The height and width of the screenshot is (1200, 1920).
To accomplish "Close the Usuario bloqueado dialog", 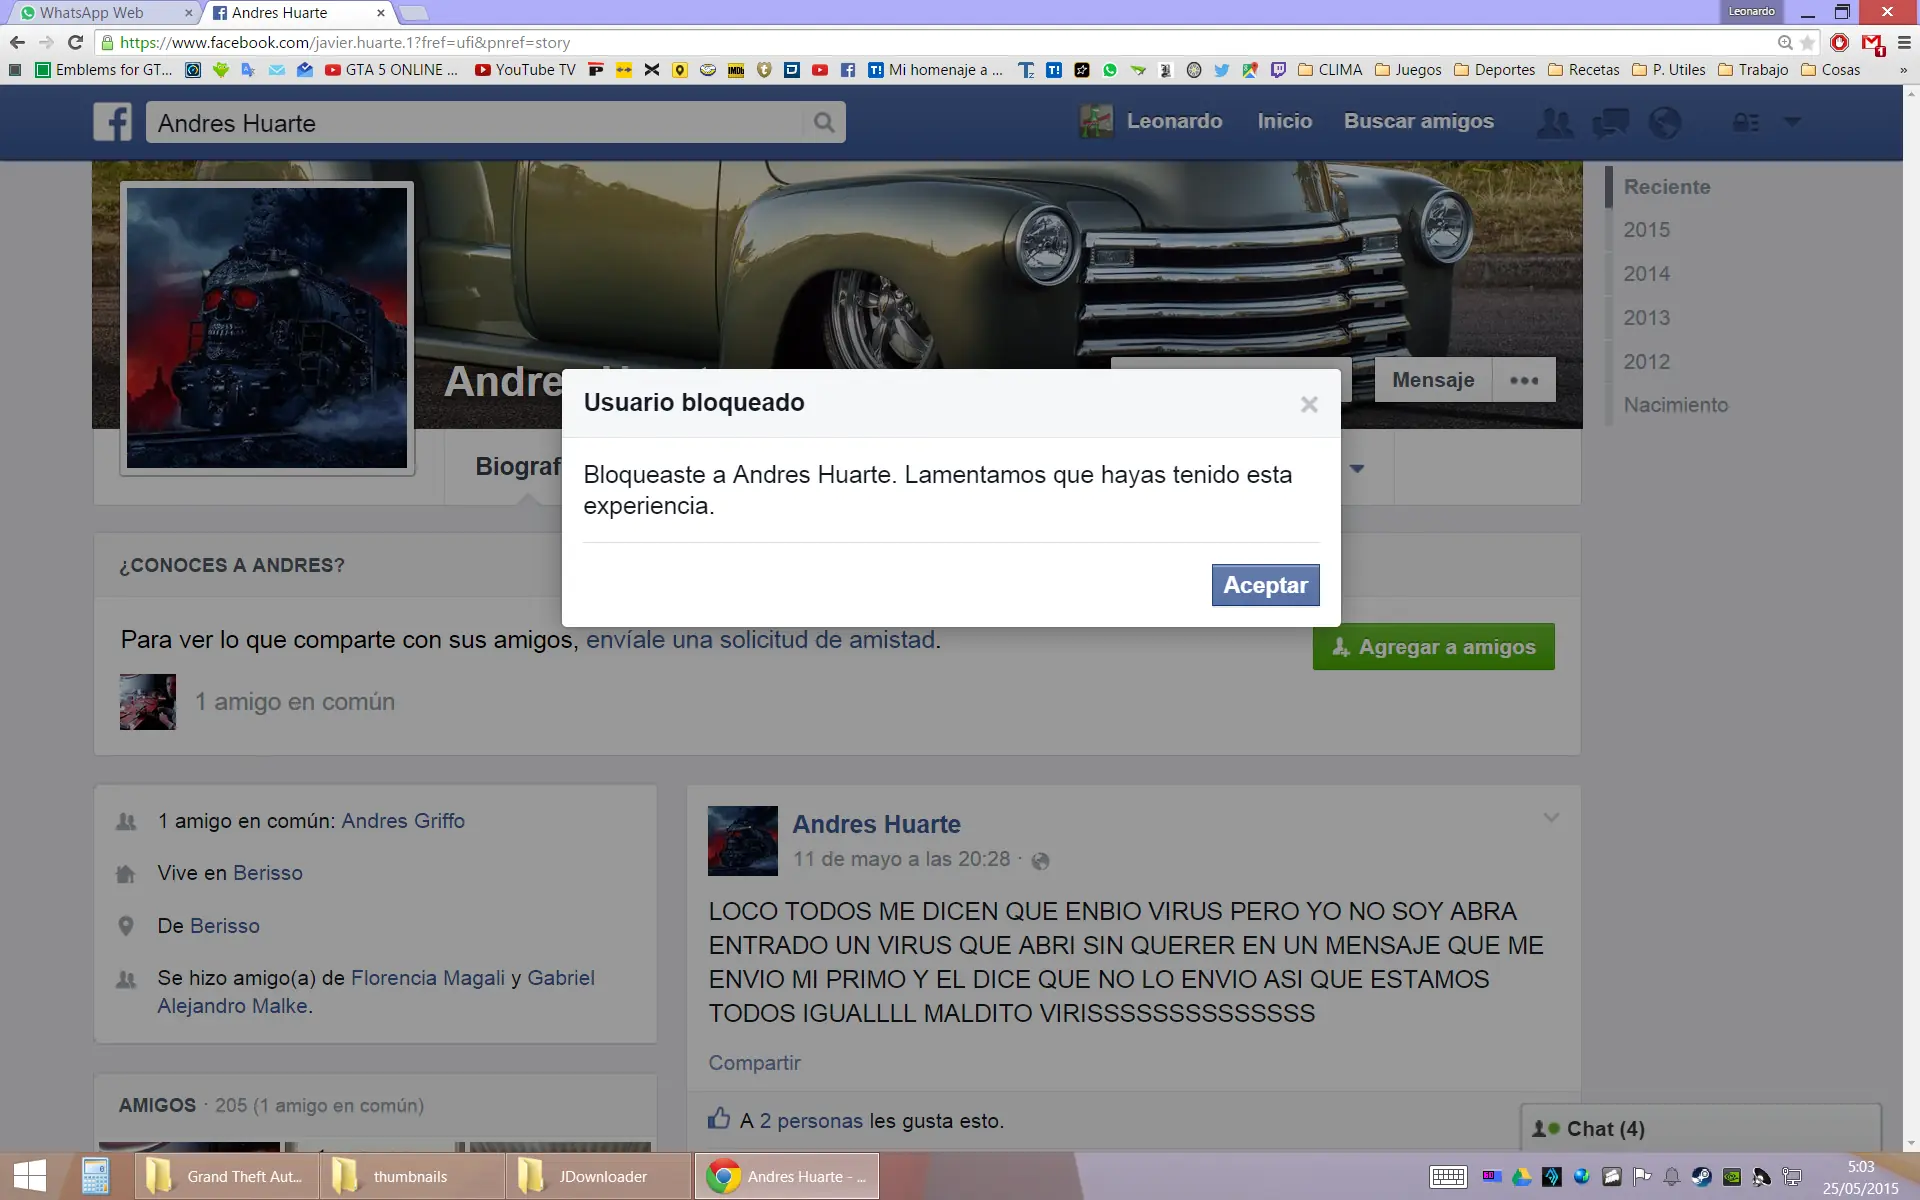I will [1309, 404].
